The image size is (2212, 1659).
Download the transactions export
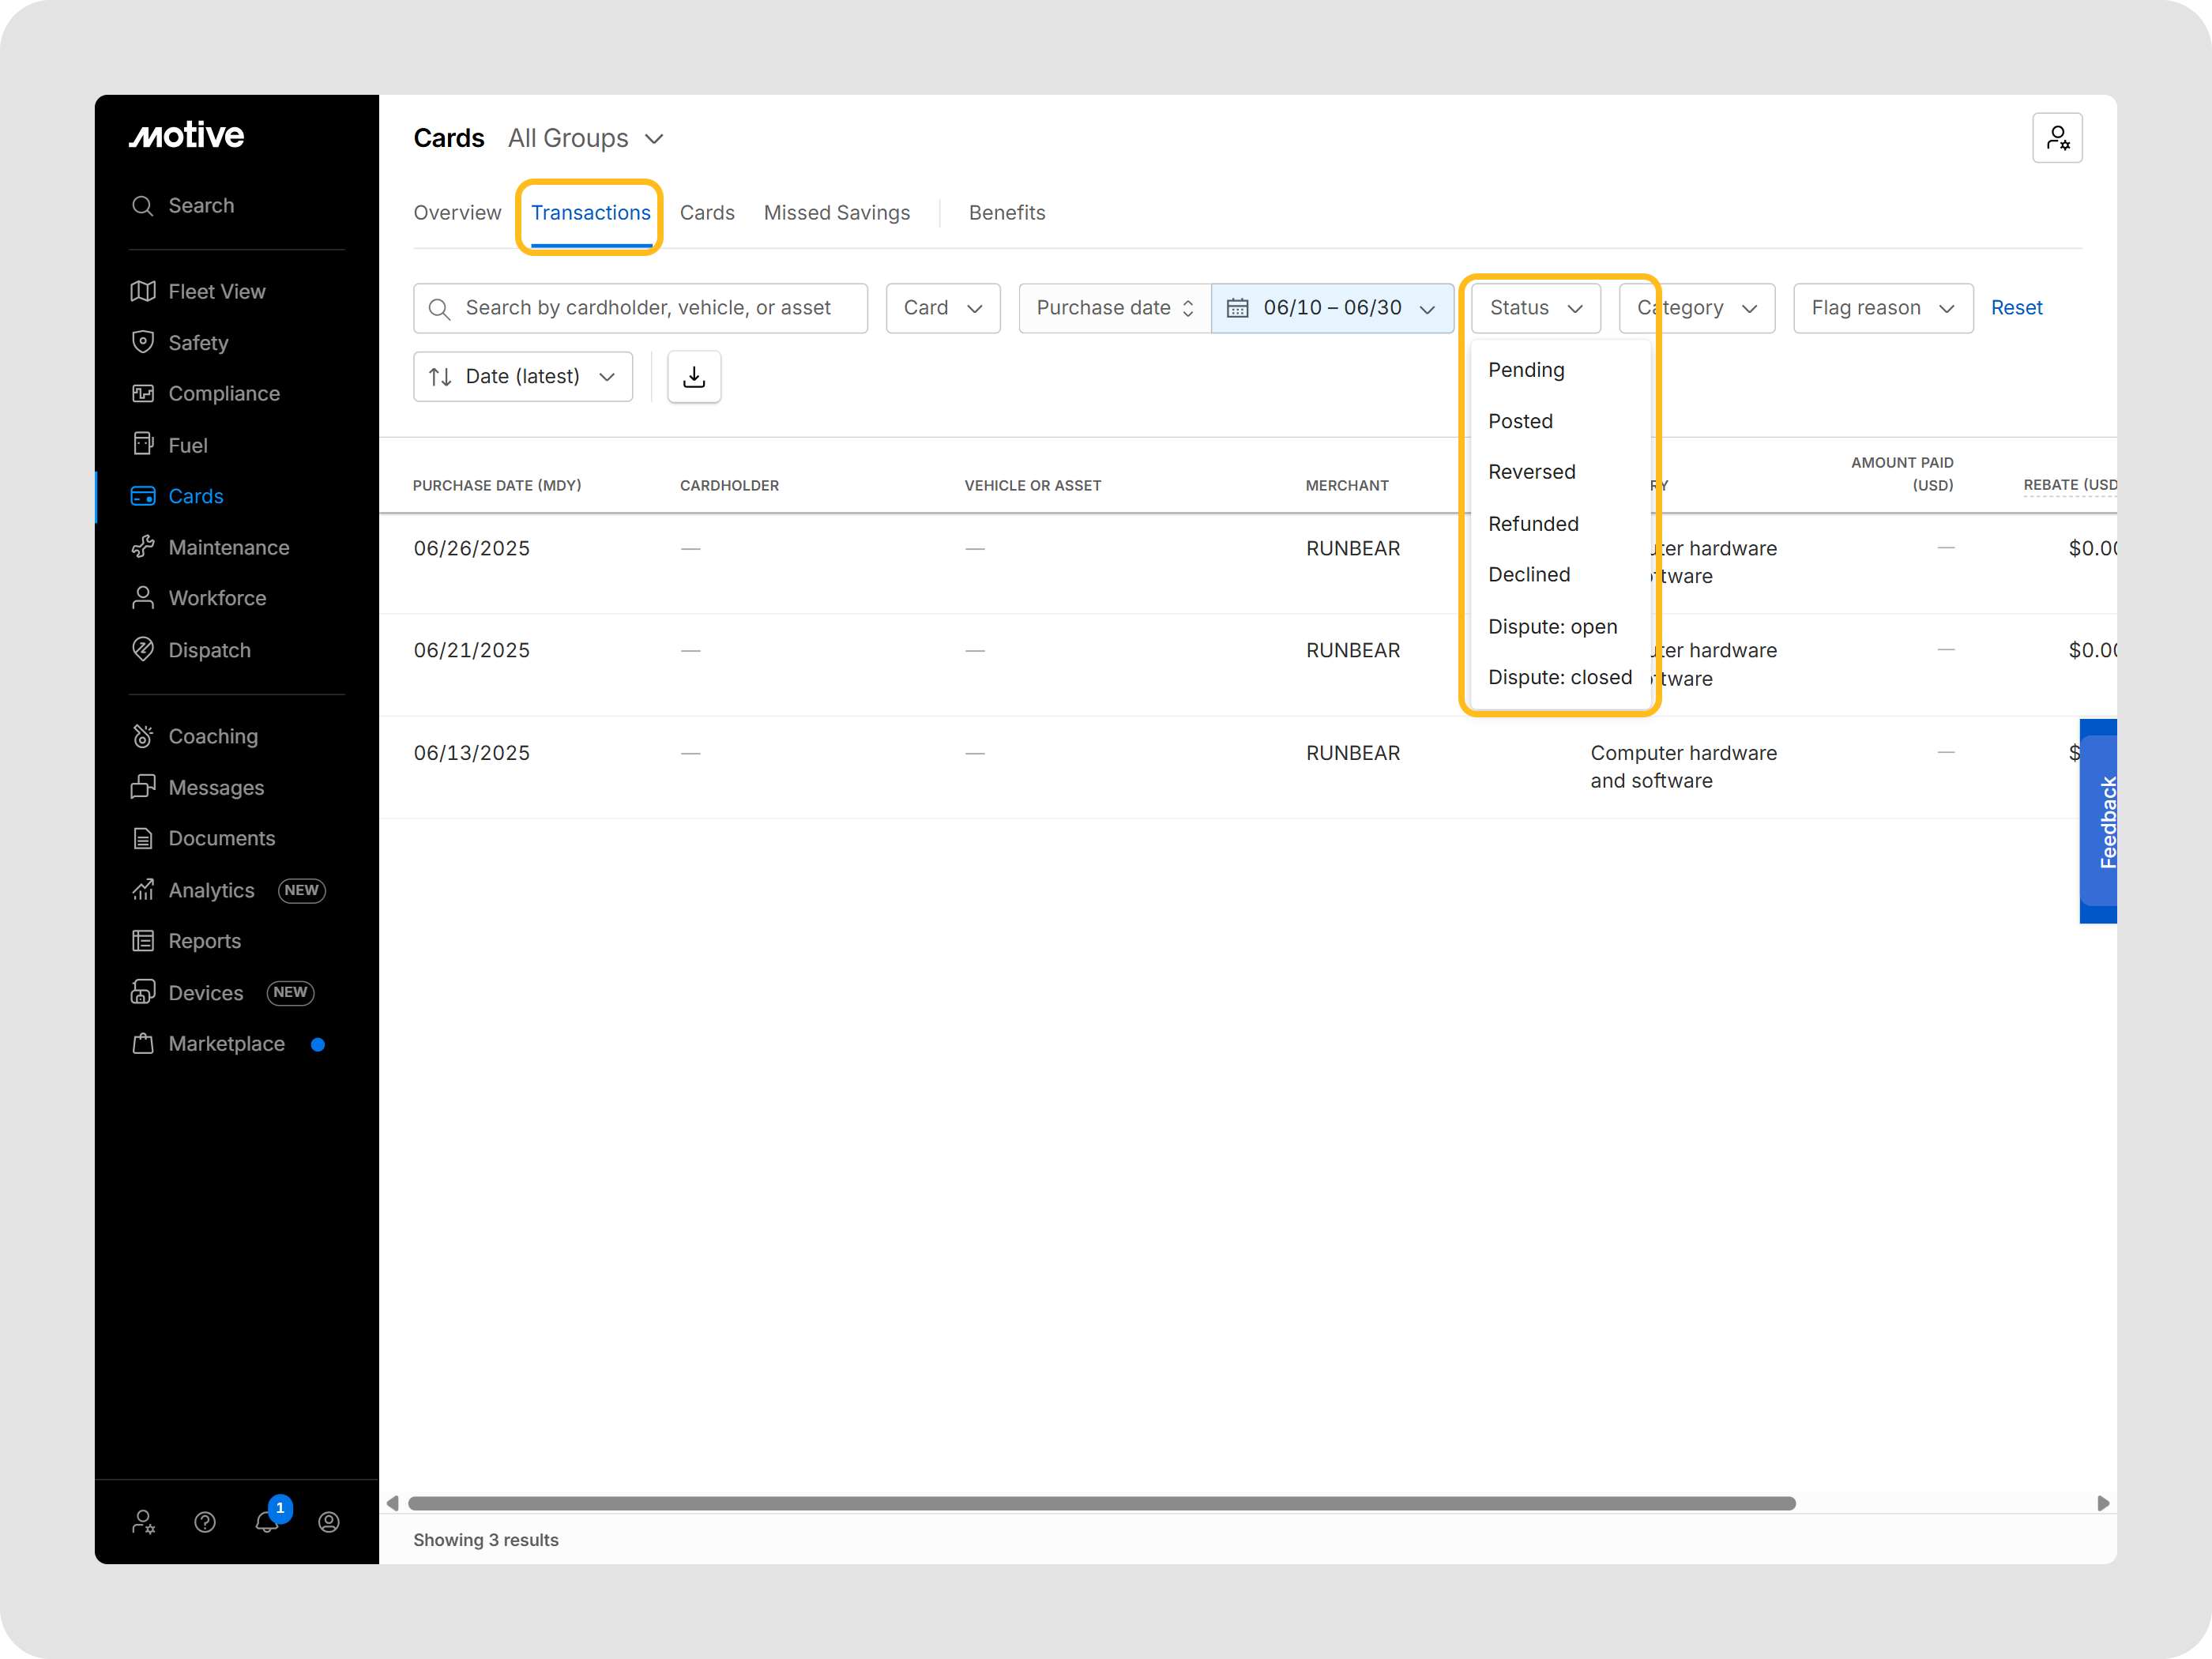pyautogui.click(x=694, y=377)
